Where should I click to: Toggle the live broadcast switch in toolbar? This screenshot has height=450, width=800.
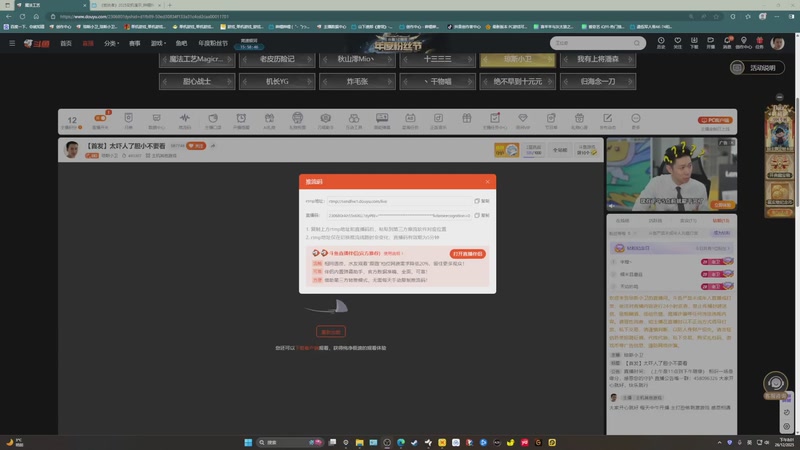click(100, 118)
